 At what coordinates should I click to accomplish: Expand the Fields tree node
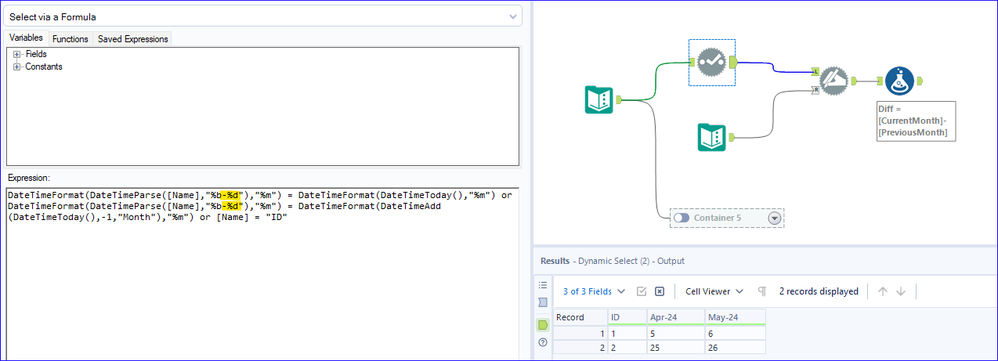point(17,54)
